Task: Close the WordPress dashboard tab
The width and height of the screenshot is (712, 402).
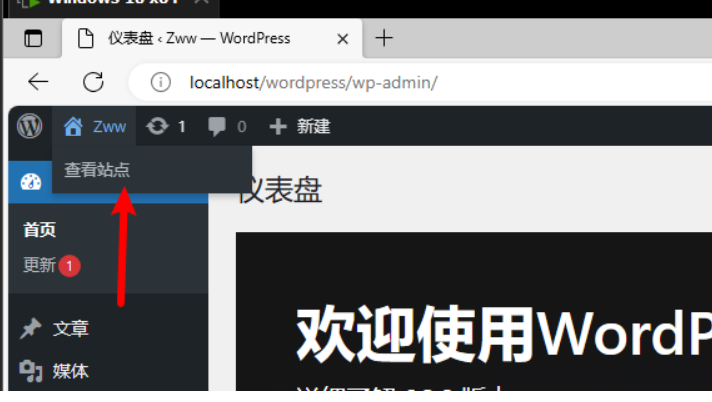Action: (x=343, y=39)
